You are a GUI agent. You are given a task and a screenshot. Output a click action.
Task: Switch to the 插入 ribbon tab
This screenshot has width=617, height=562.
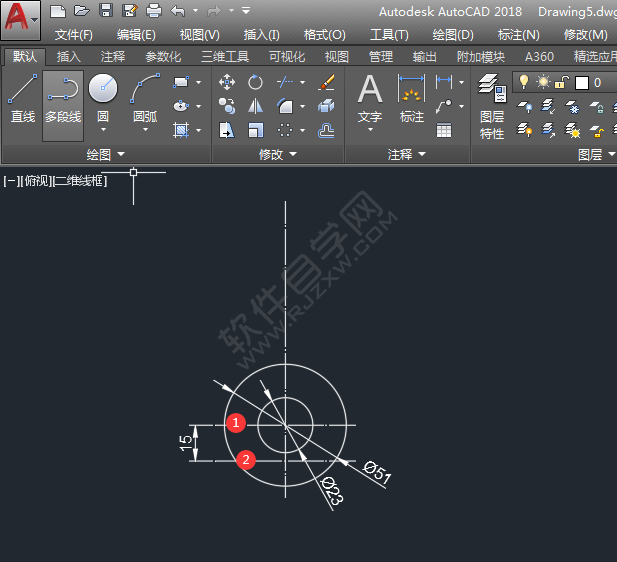(69, 57)
